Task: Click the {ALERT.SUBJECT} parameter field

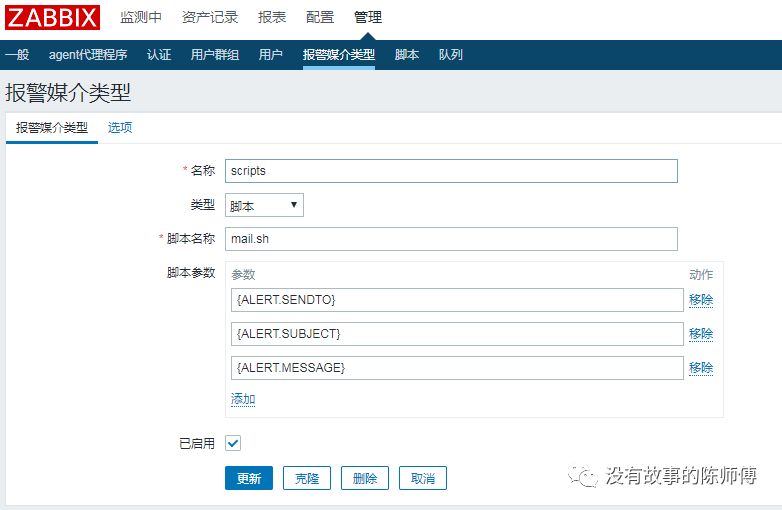Action: (x=457, y=334)
